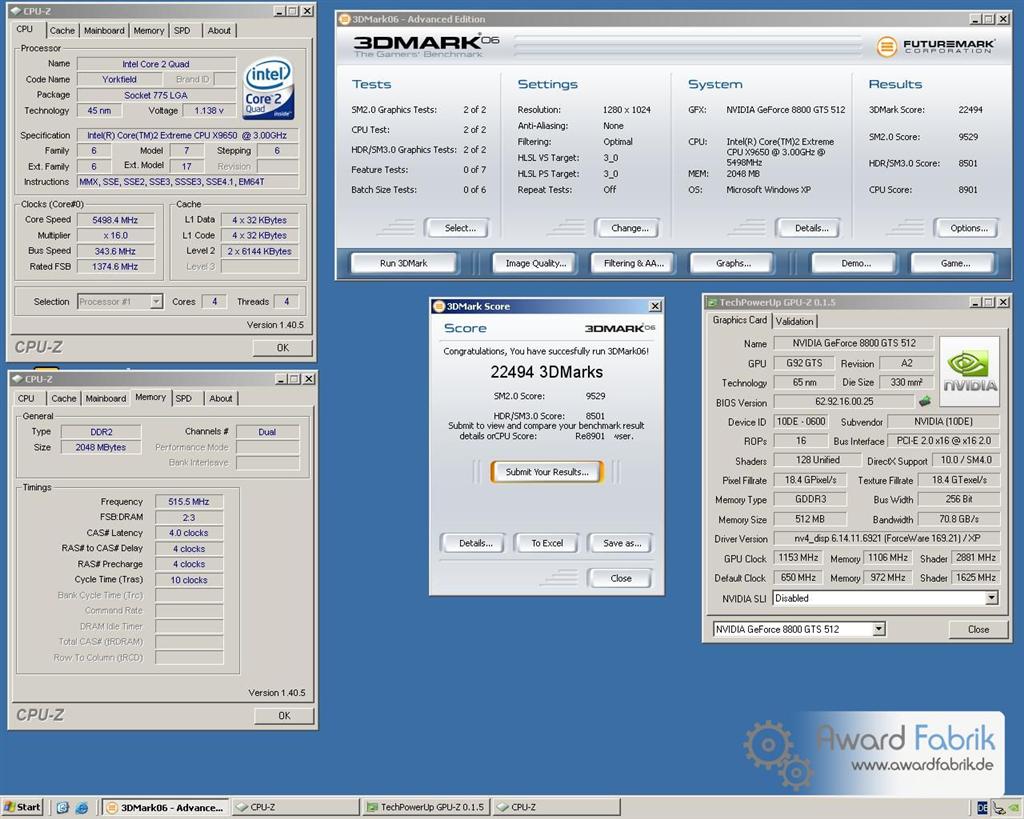Image resolution: width=1024 pixels, height=819 pixels.
Task: Expand the NVIDIA SLI Disabled dropdown
Action: tap(991, 598)
